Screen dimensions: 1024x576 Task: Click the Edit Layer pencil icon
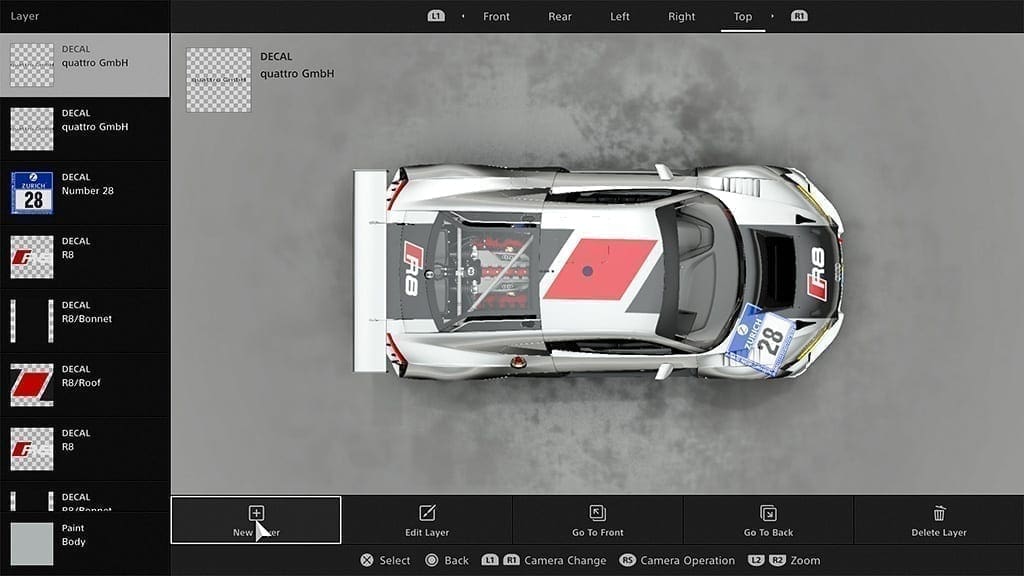427,513
